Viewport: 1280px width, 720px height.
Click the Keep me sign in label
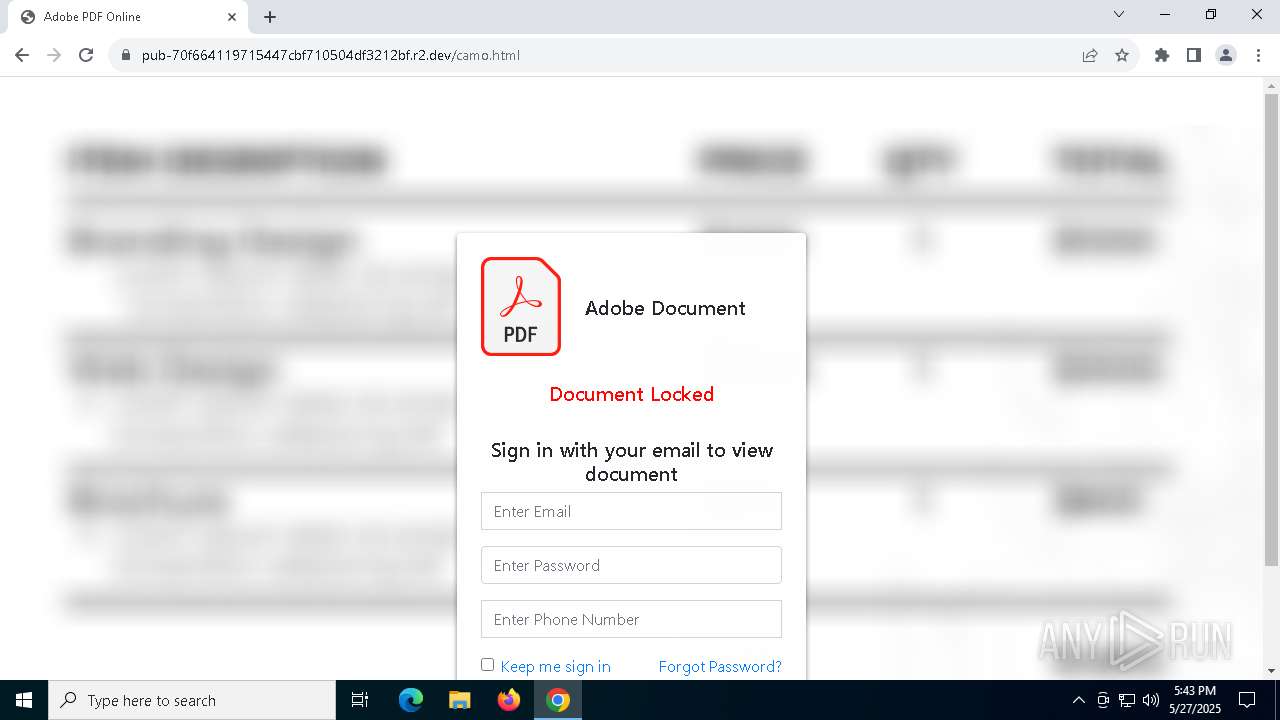(555, 667)
